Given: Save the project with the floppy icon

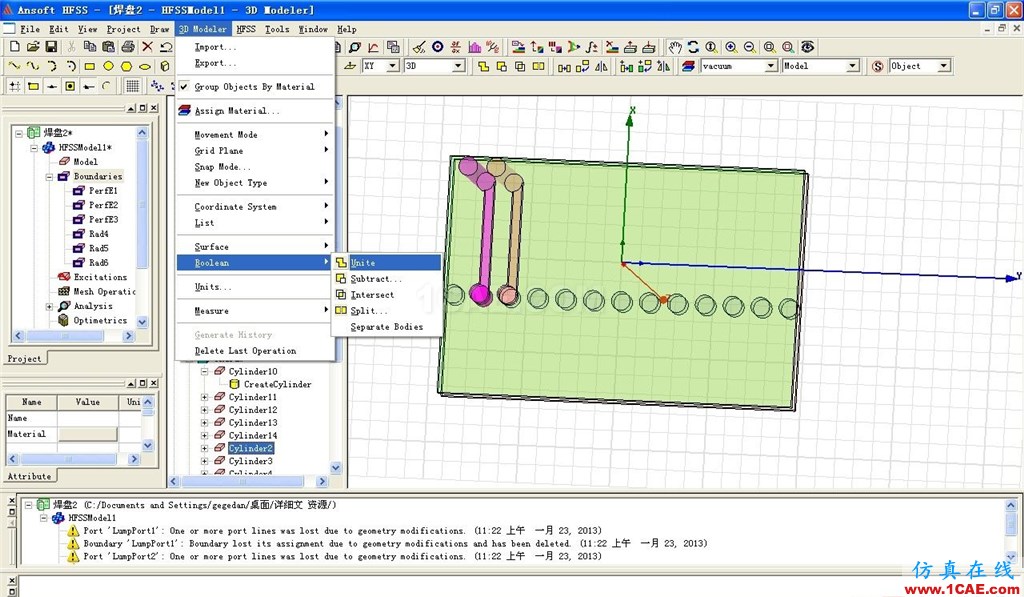Looking at the screenshot, I should pos(51,46).
